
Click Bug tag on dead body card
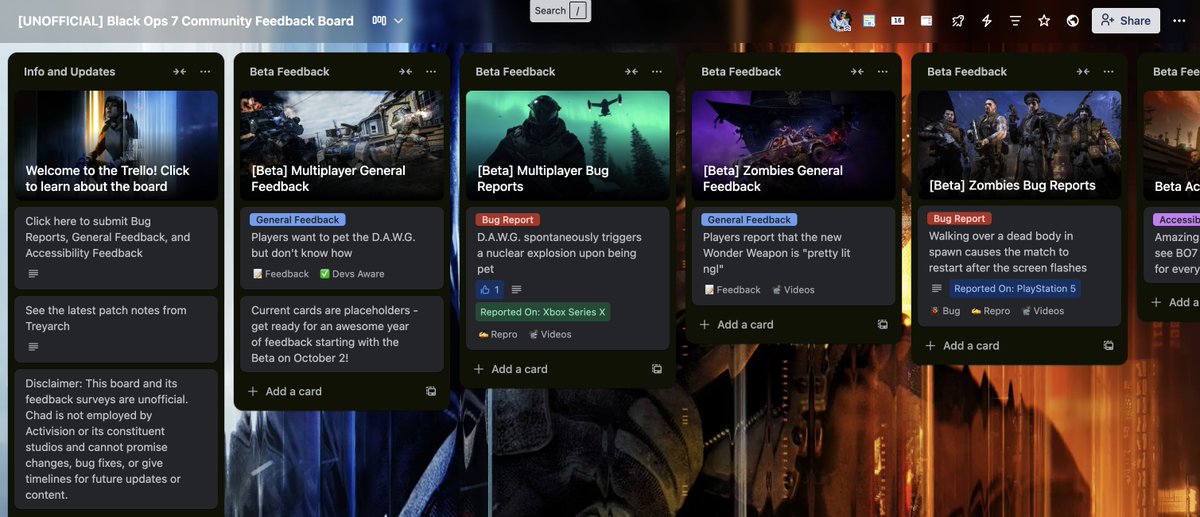pyautogui.click(x=945, y=311)
